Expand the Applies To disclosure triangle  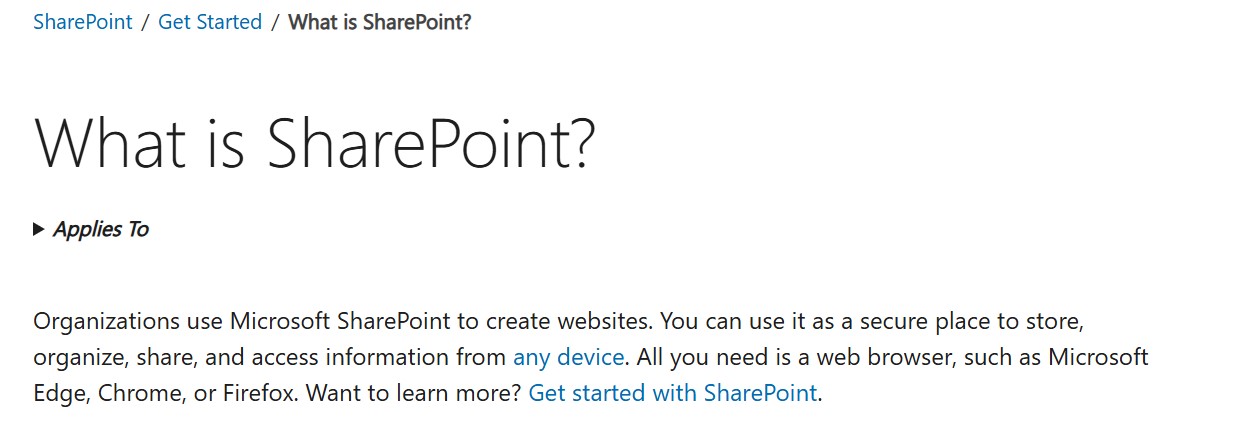pos(39,229)
